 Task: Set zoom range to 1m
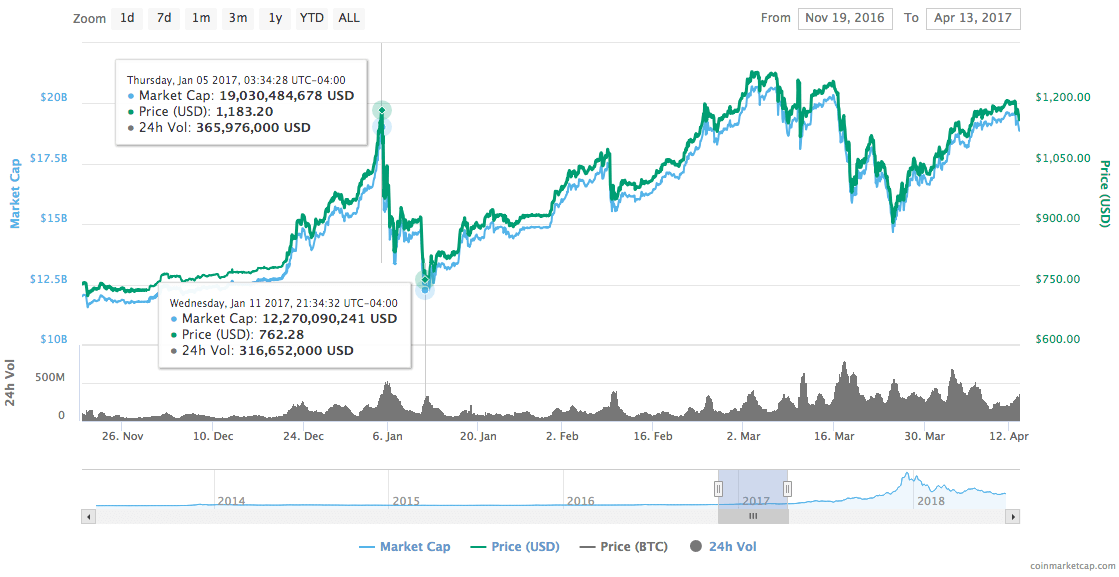(x=201, y=19)
